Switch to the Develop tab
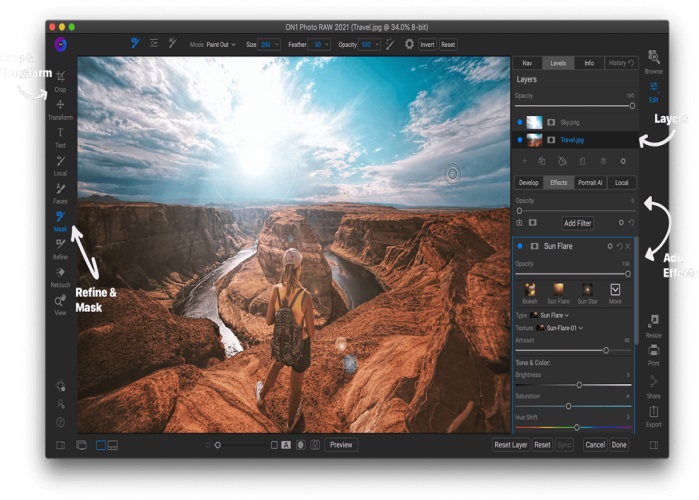Image resolution: width=699 pixels, height=500 pixels. coord(528,183)
